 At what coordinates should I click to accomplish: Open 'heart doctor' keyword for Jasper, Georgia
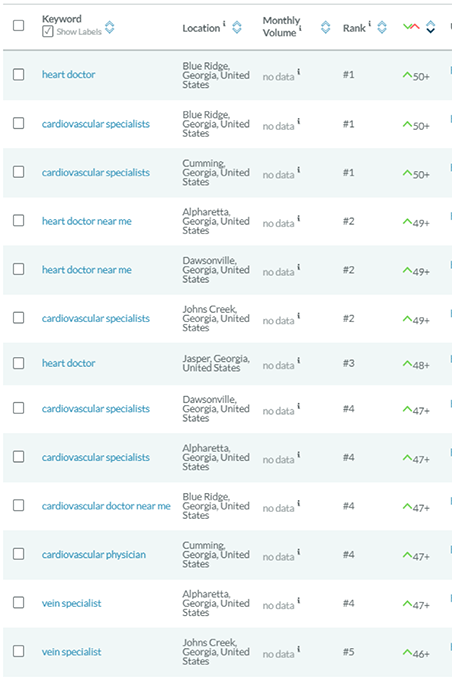[69, 363]
